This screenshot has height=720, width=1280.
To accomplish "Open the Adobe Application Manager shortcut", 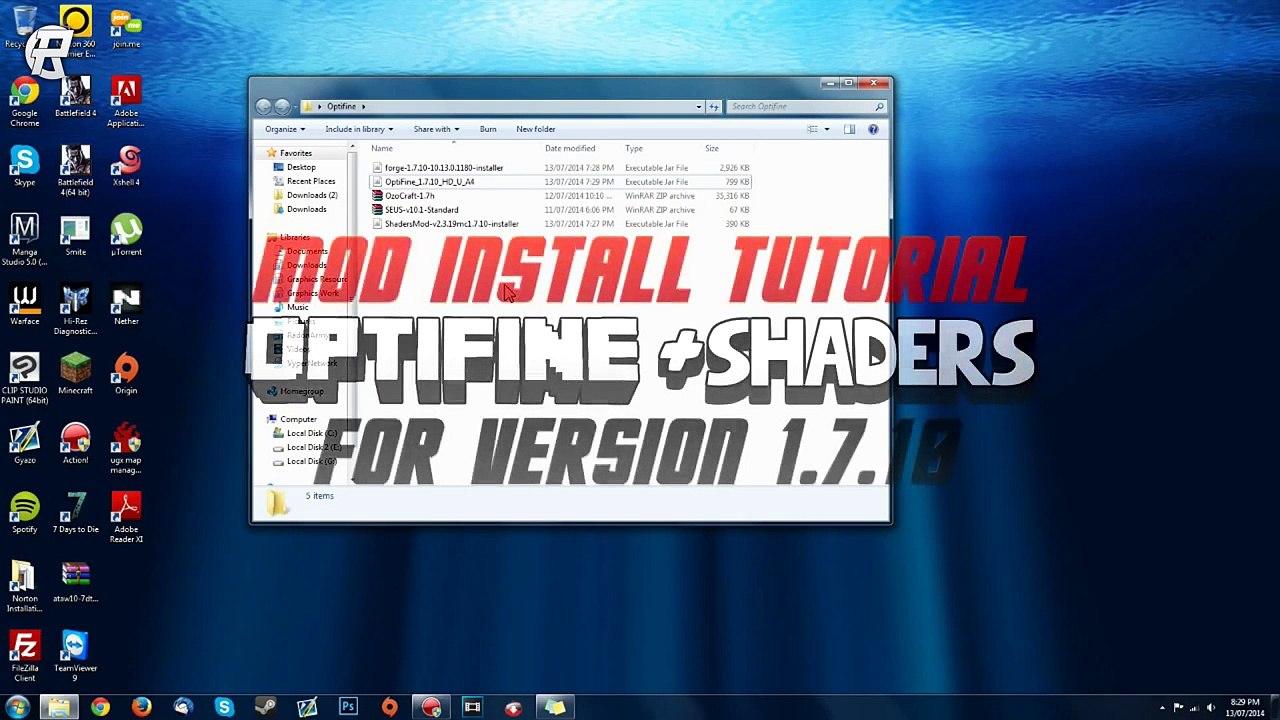I will pyautogui.click(x=126, y=103).
